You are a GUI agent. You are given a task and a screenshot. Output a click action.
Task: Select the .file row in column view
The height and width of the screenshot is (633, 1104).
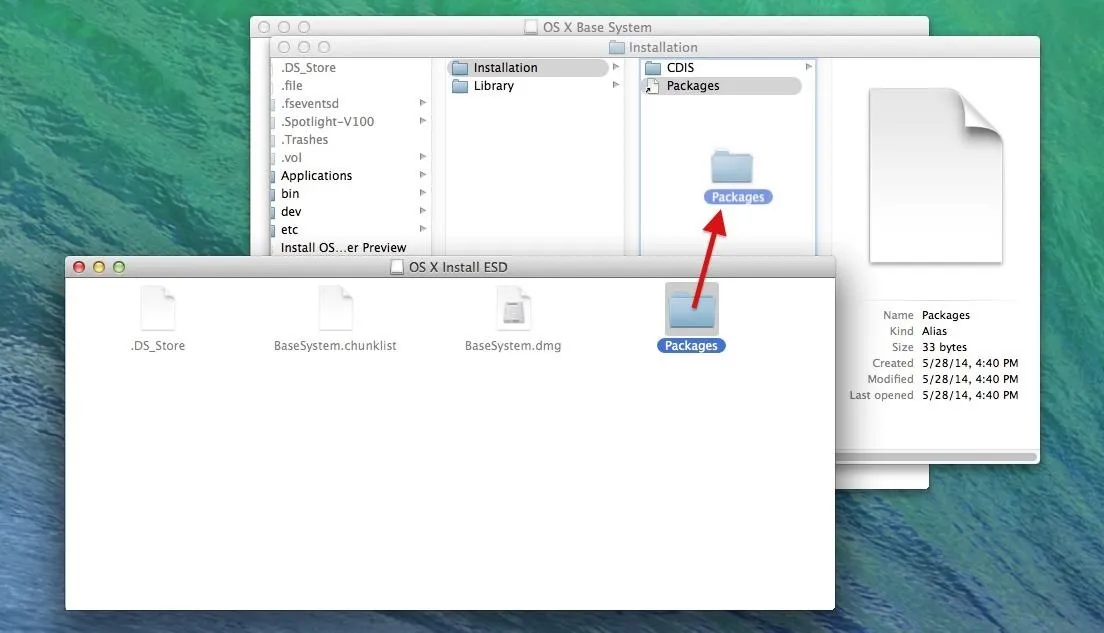(x=351, y=86)
